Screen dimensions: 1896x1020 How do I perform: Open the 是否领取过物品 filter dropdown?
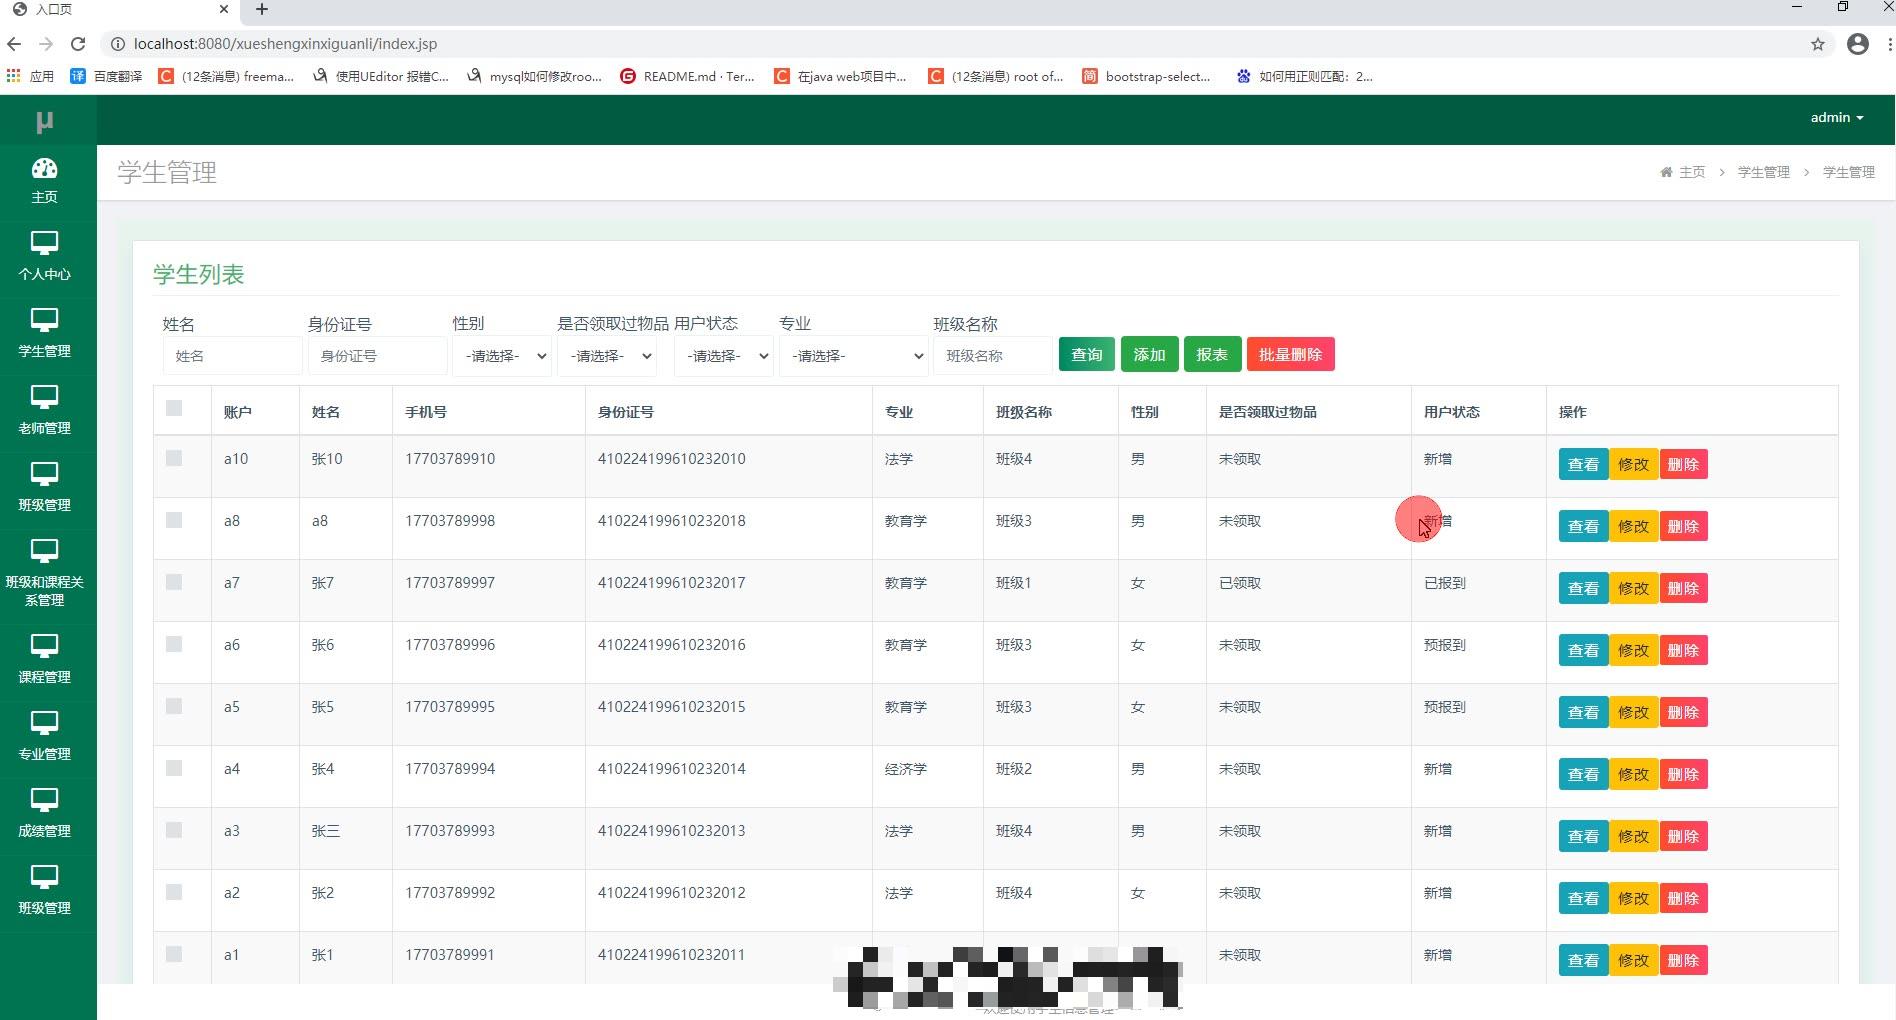607,356
